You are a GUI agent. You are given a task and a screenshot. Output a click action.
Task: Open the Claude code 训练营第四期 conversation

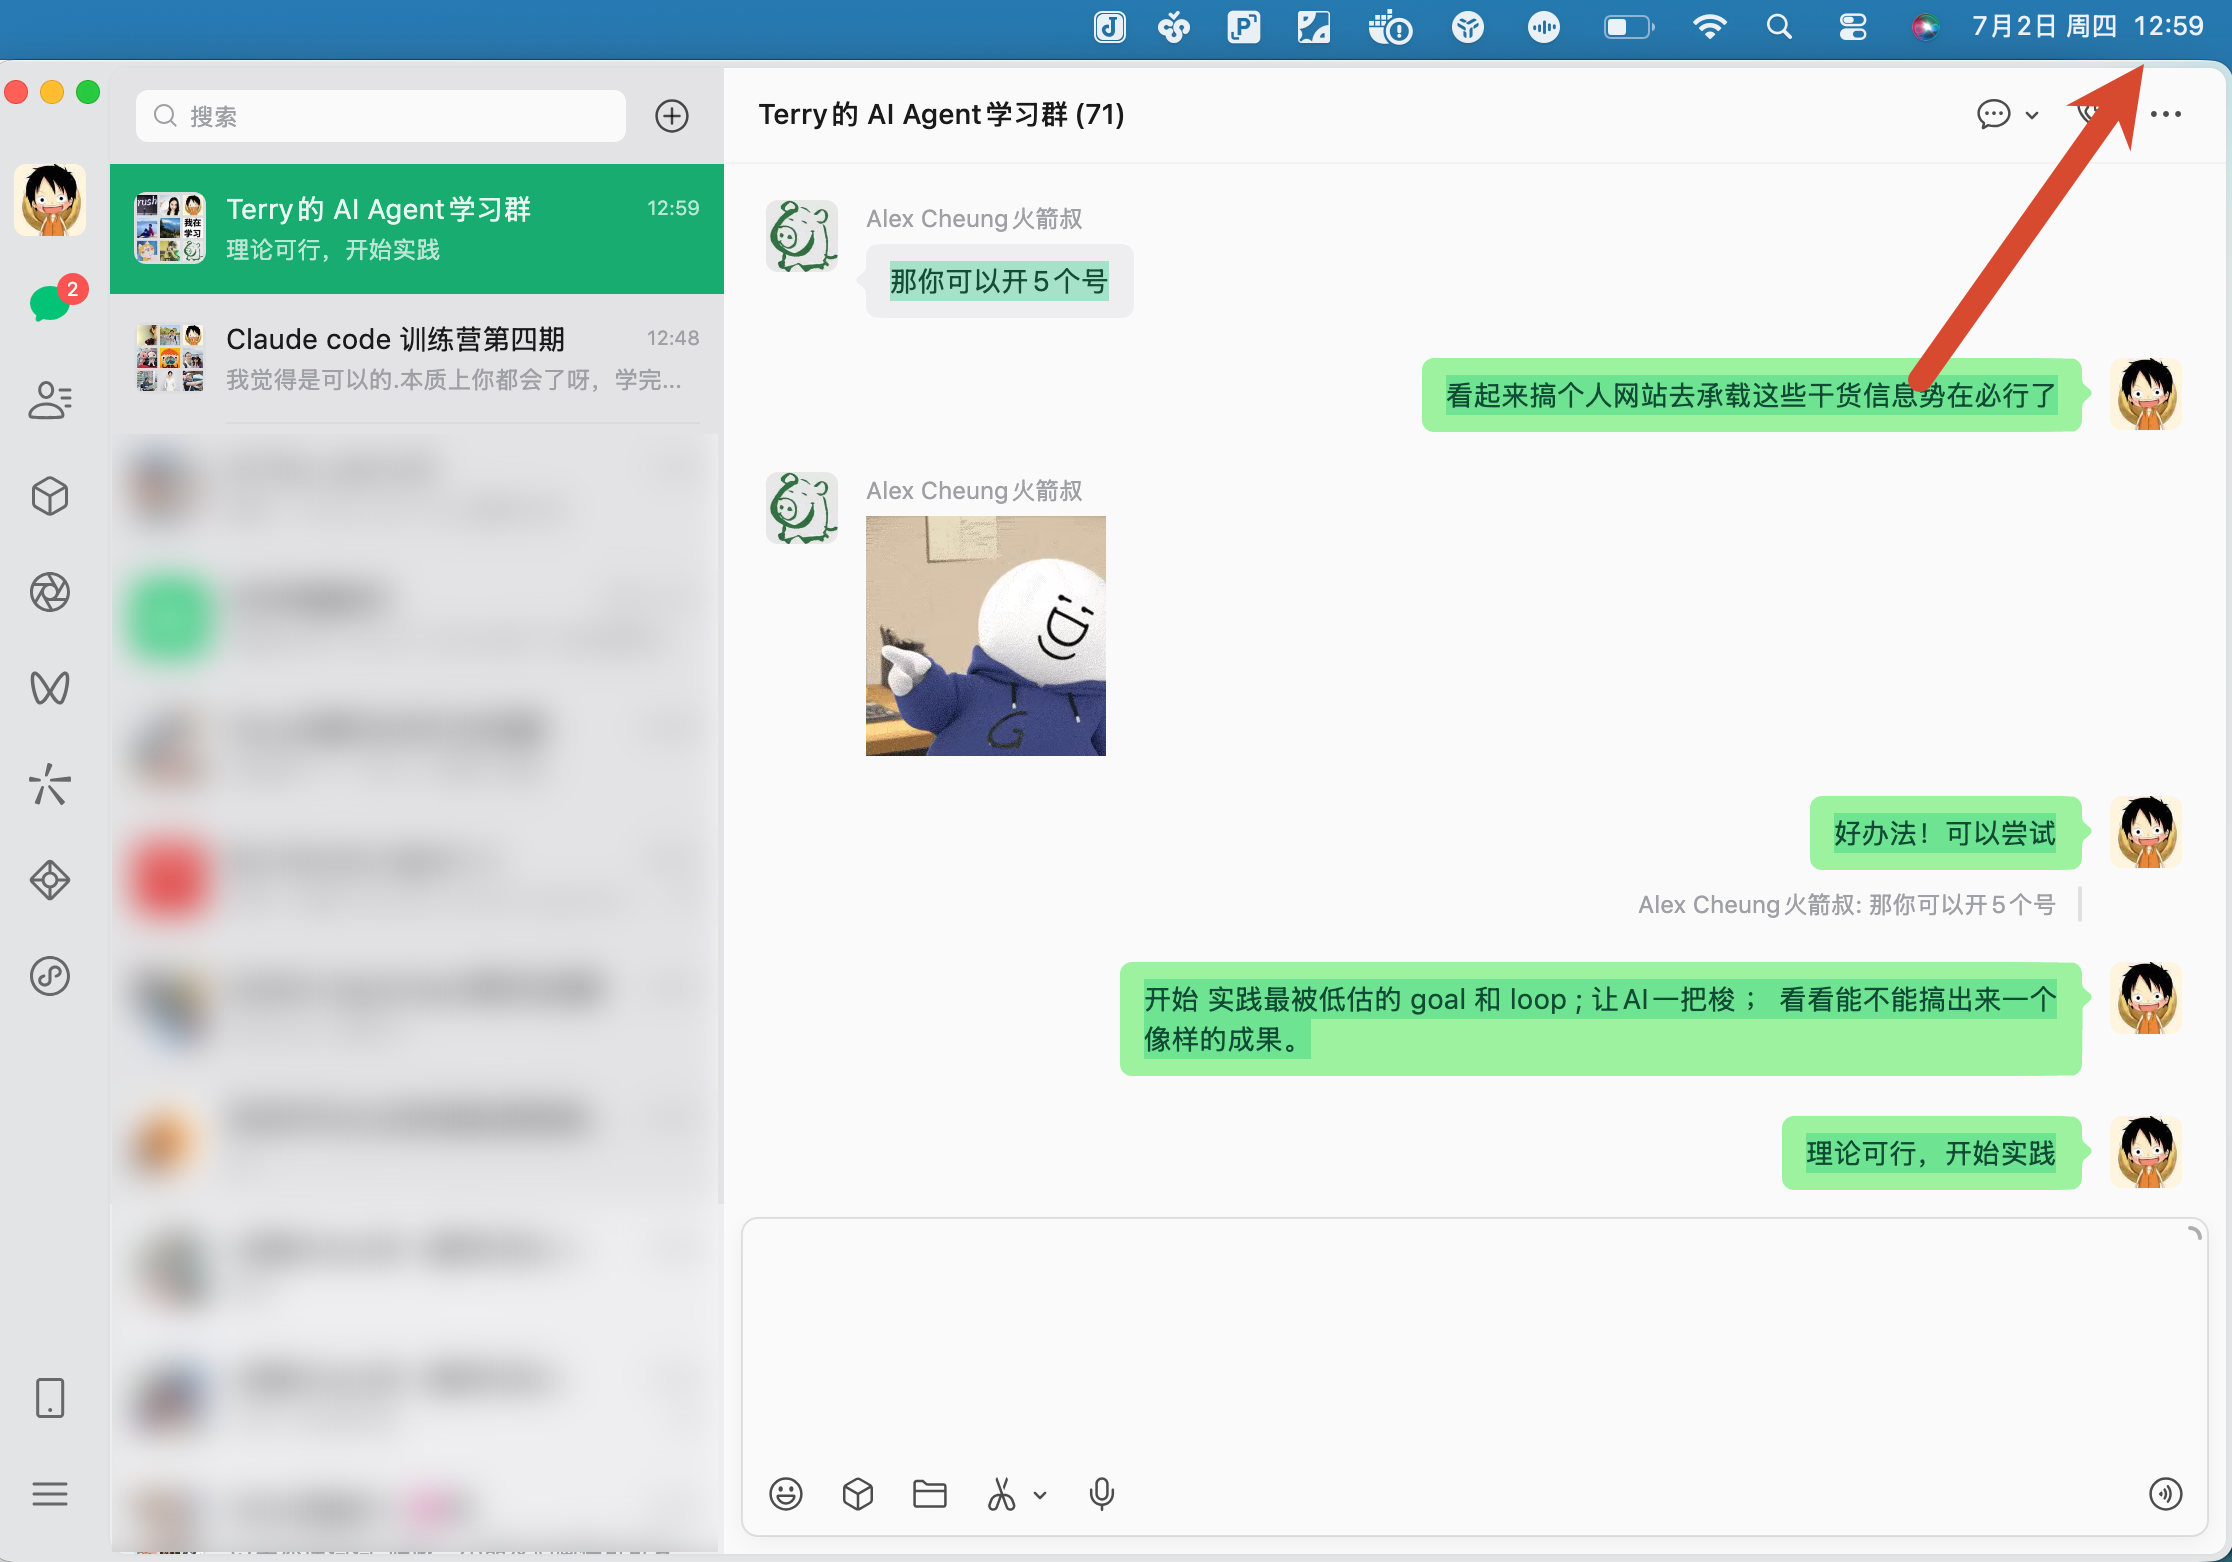(417, 359)
